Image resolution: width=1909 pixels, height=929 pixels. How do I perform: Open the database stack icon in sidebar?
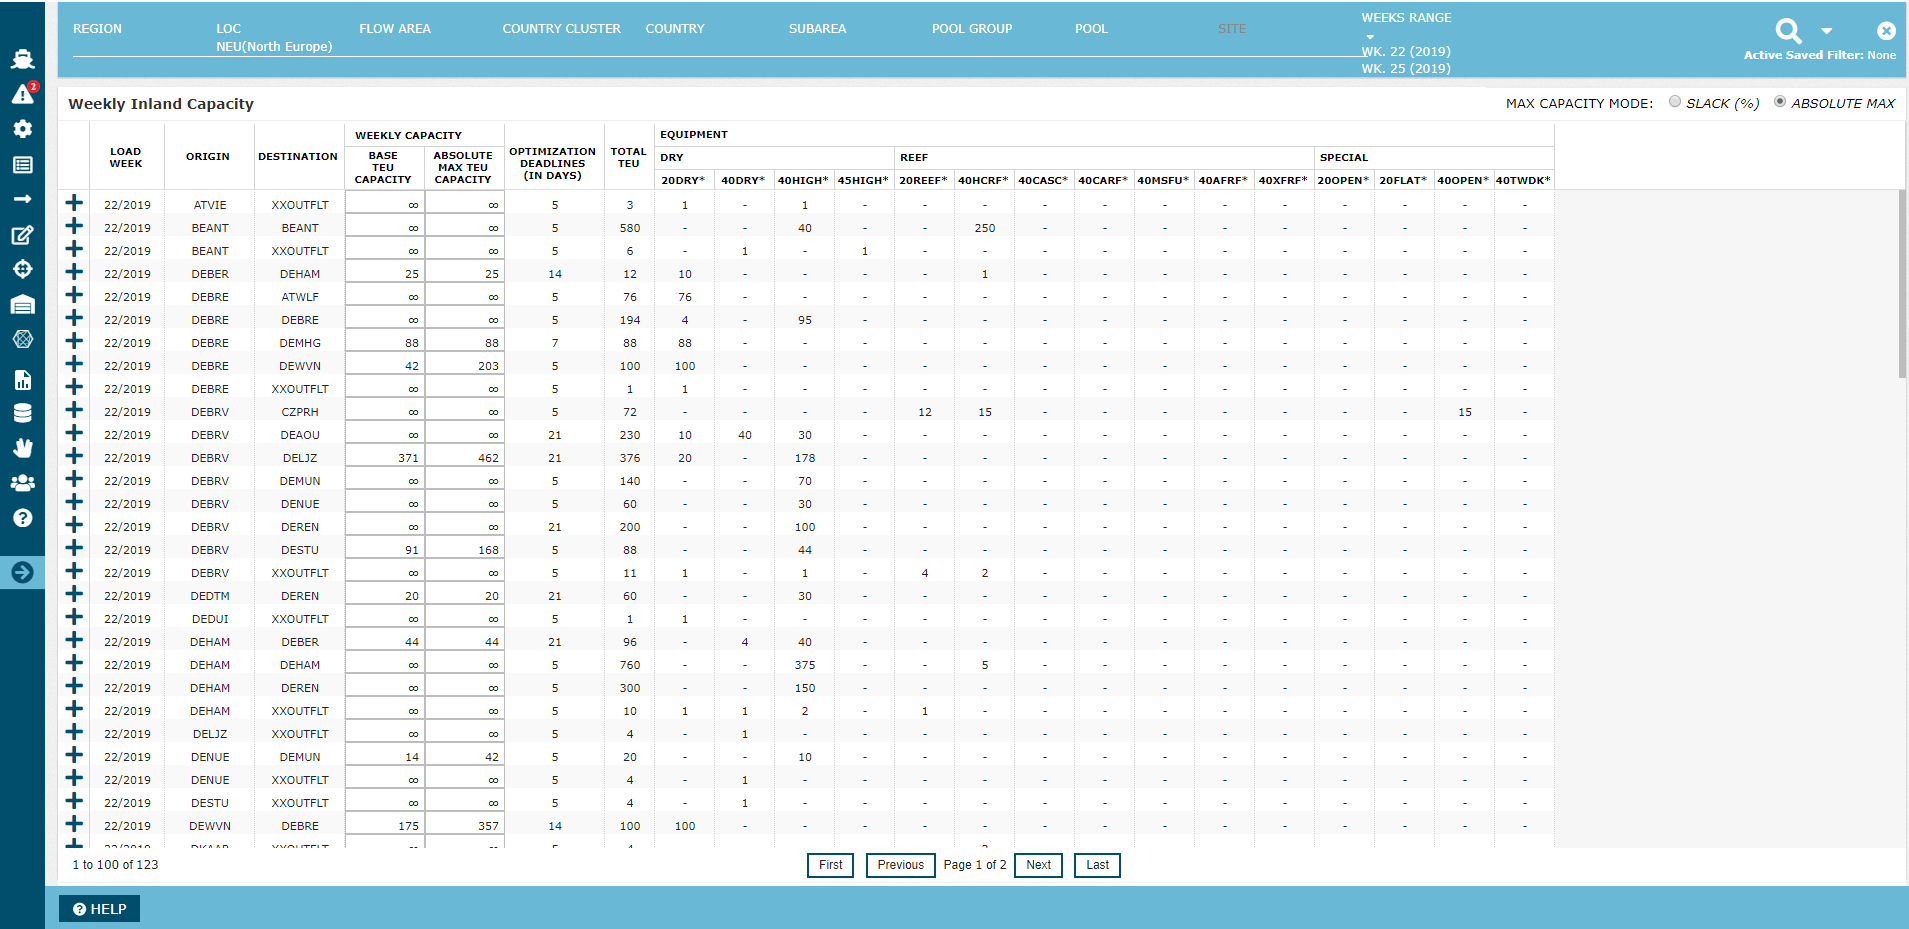coord(22,413)
